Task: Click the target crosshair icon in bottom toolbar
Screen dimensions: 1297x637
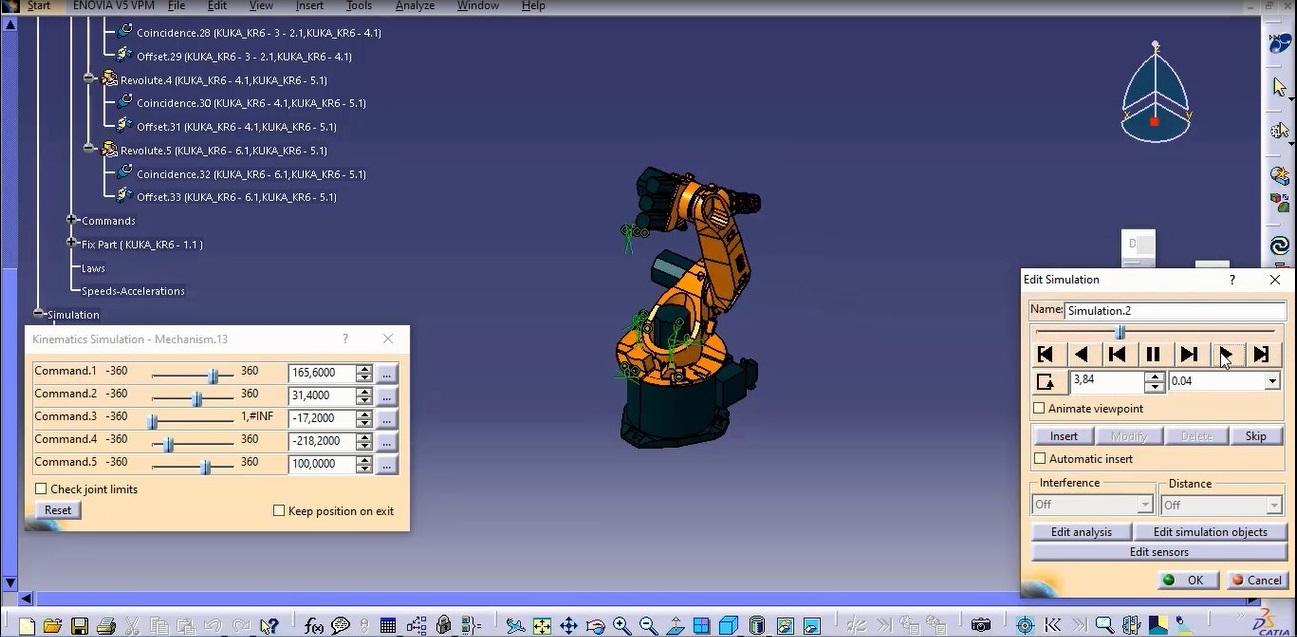Action: (x=1025, y=626)
